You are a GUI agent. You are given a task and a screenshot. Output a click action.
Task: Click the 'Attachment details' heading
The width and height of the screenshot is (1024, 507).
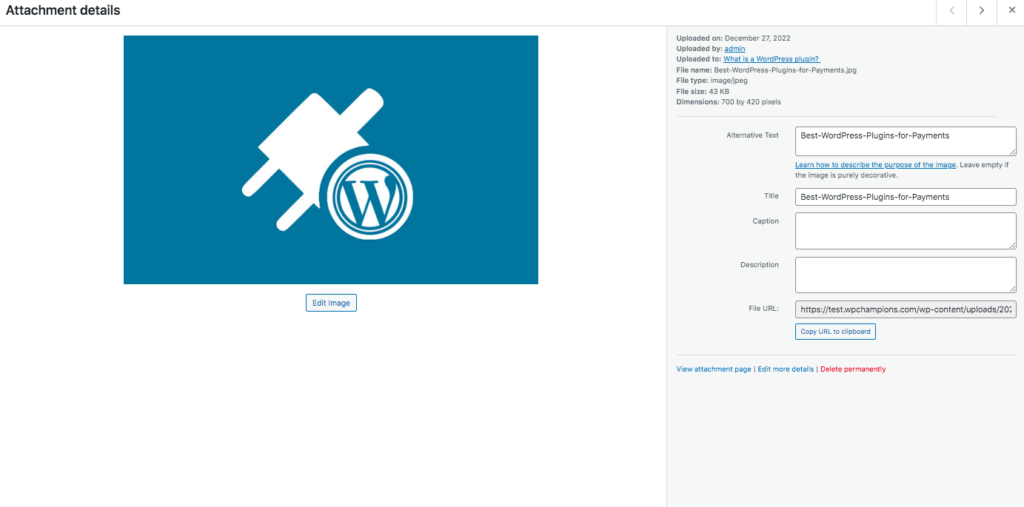(63, 10)
